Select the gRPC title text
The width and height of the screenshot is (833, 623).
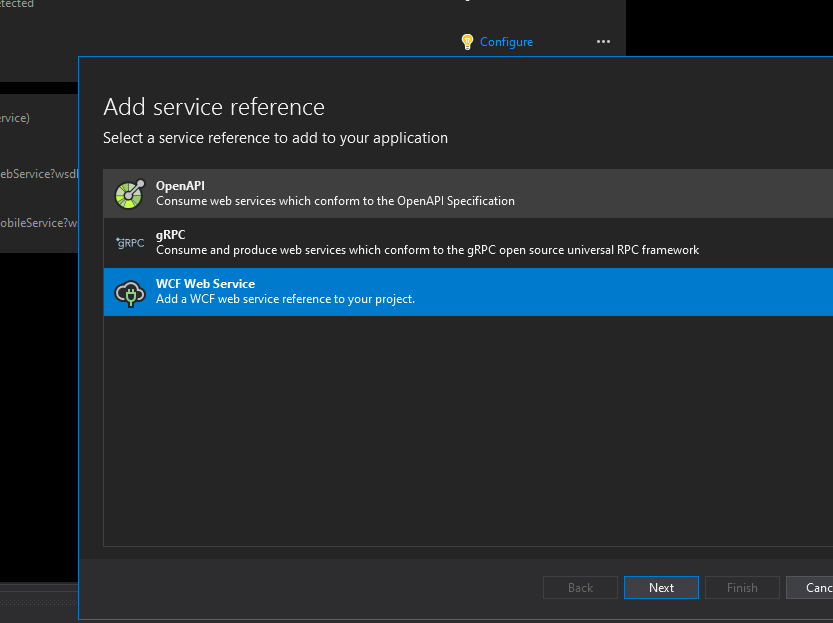click(171, 235)
